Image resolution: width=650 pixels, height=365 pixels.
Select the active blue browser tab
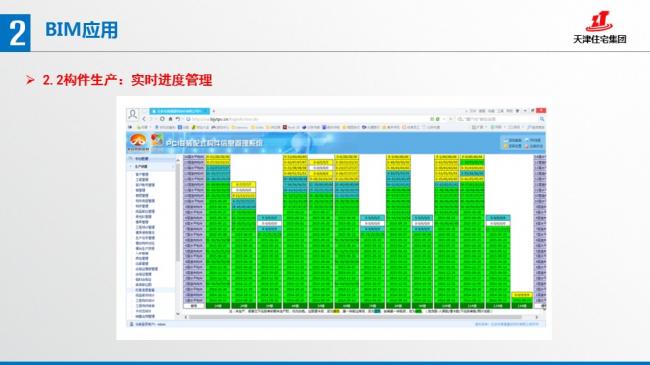click(x=179, y=111)
